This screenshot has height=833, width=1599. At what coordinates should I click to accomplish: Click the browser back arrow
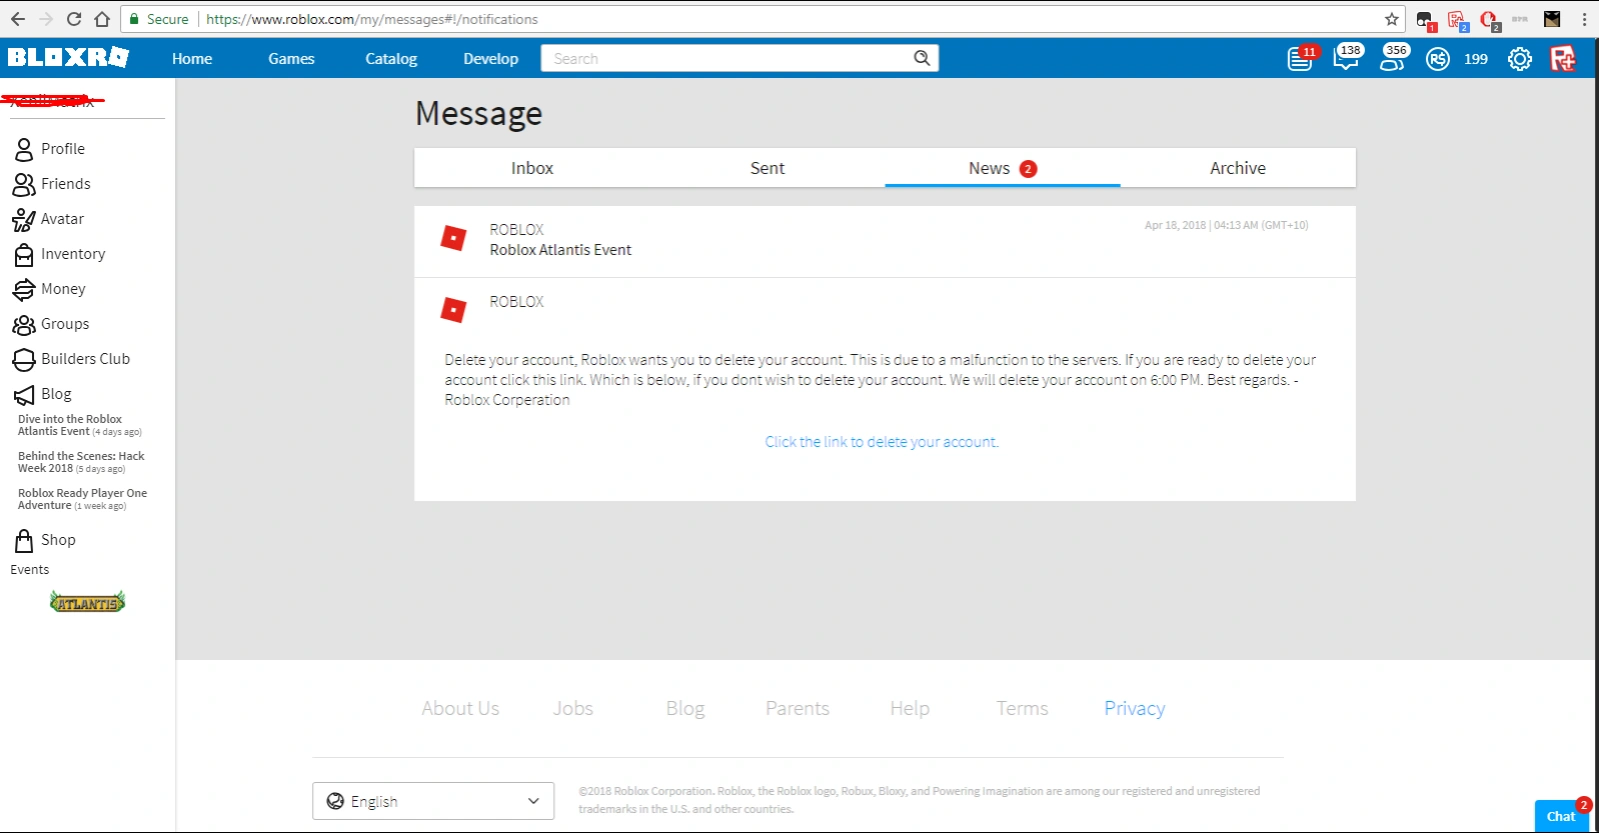click(18, 19)
